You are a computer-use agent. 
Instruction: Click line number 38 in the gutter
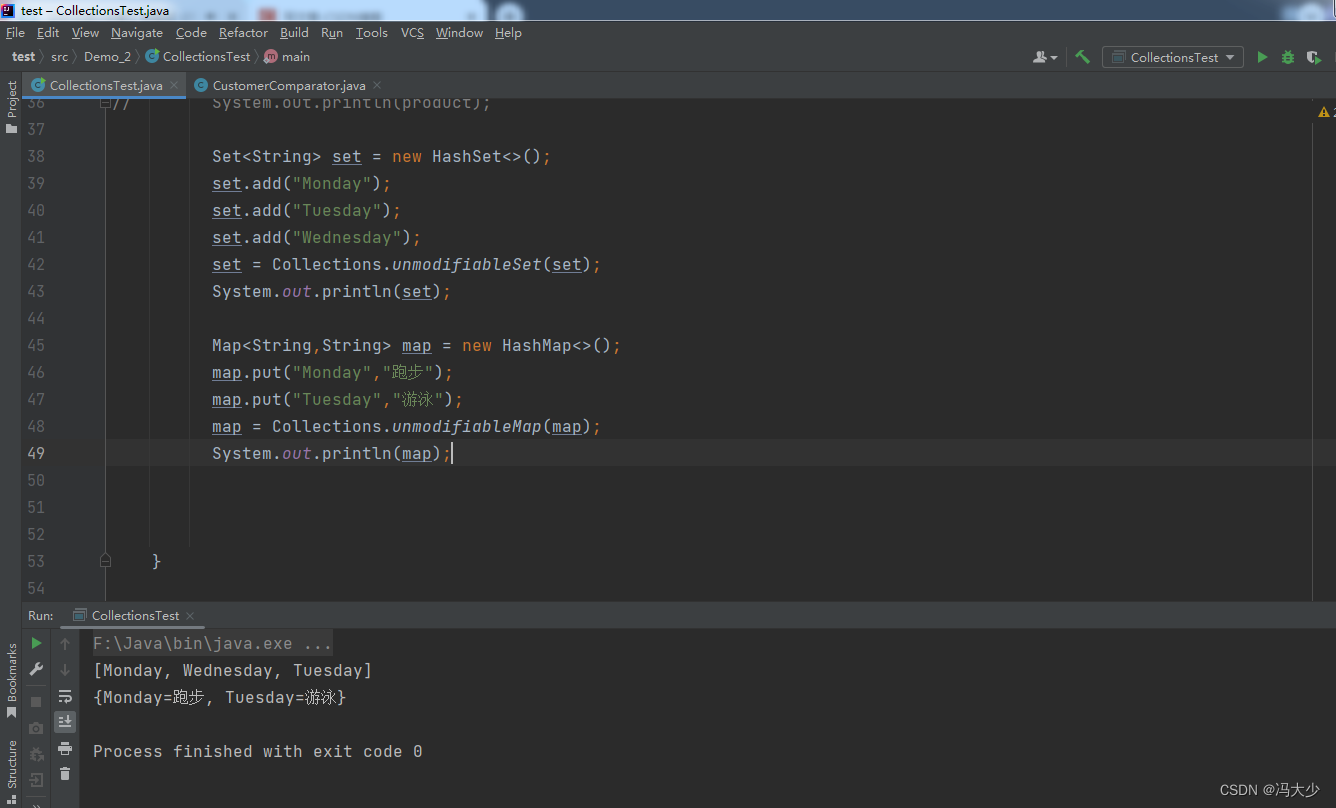coord(36,156)
